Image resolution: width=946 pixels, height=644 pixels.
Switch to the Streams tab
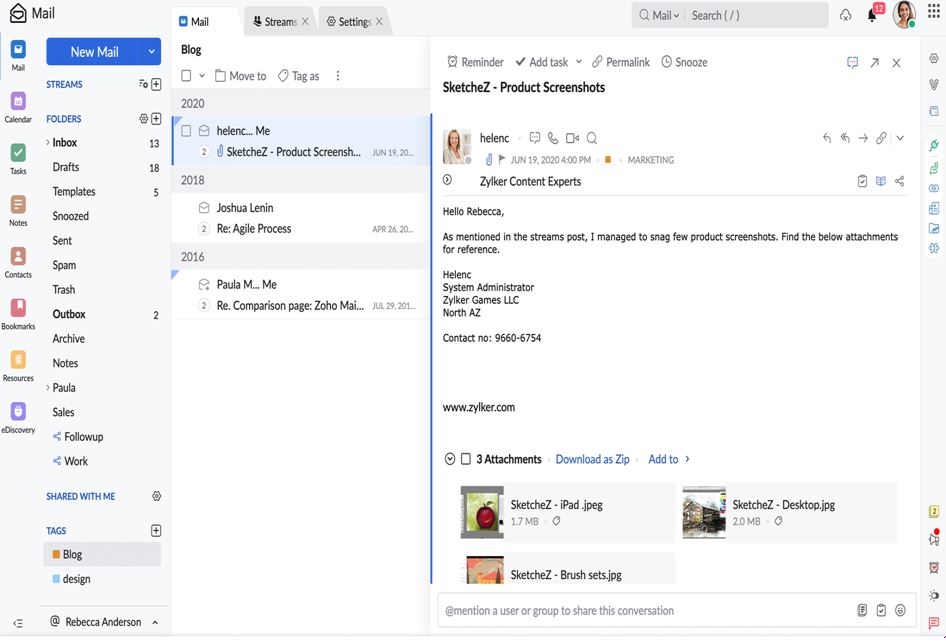click(274, 22)
